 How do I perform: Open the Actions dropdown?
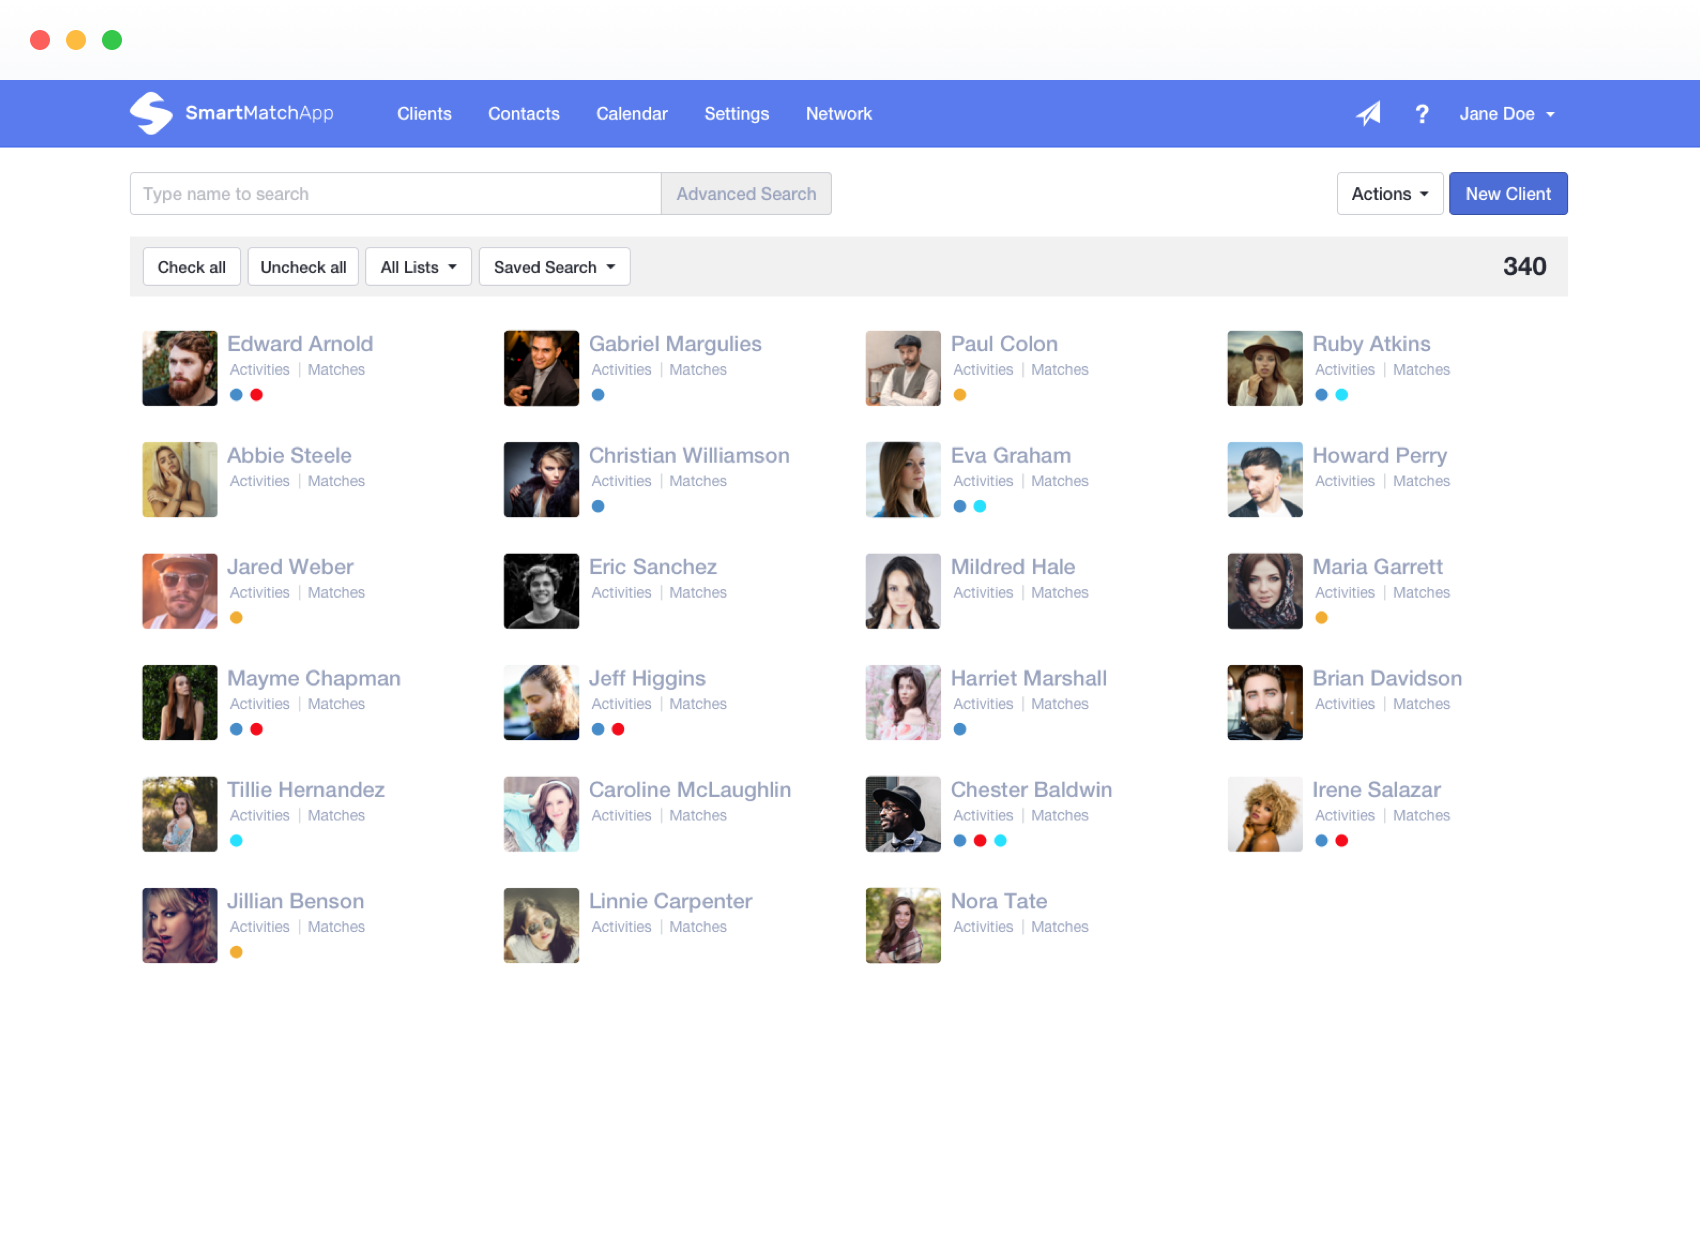(x=1389, y=193)
